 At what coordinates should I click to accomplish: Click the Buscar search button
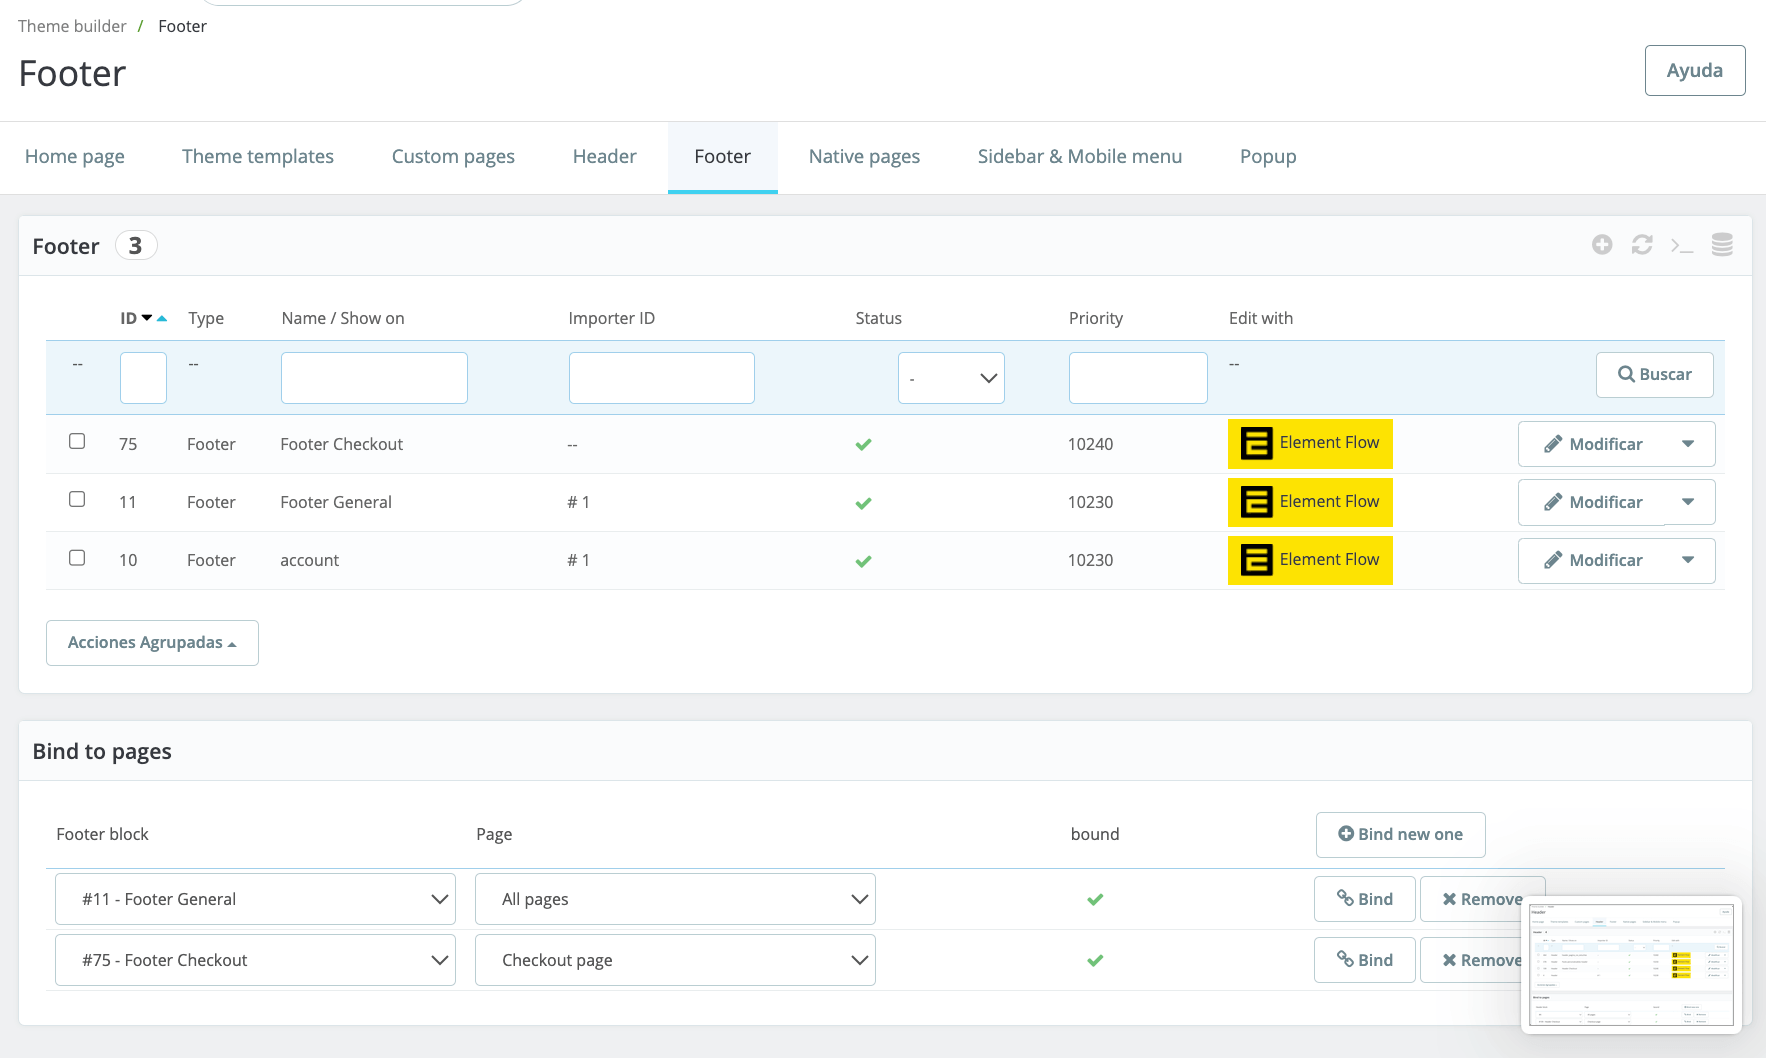[1655, 375]
